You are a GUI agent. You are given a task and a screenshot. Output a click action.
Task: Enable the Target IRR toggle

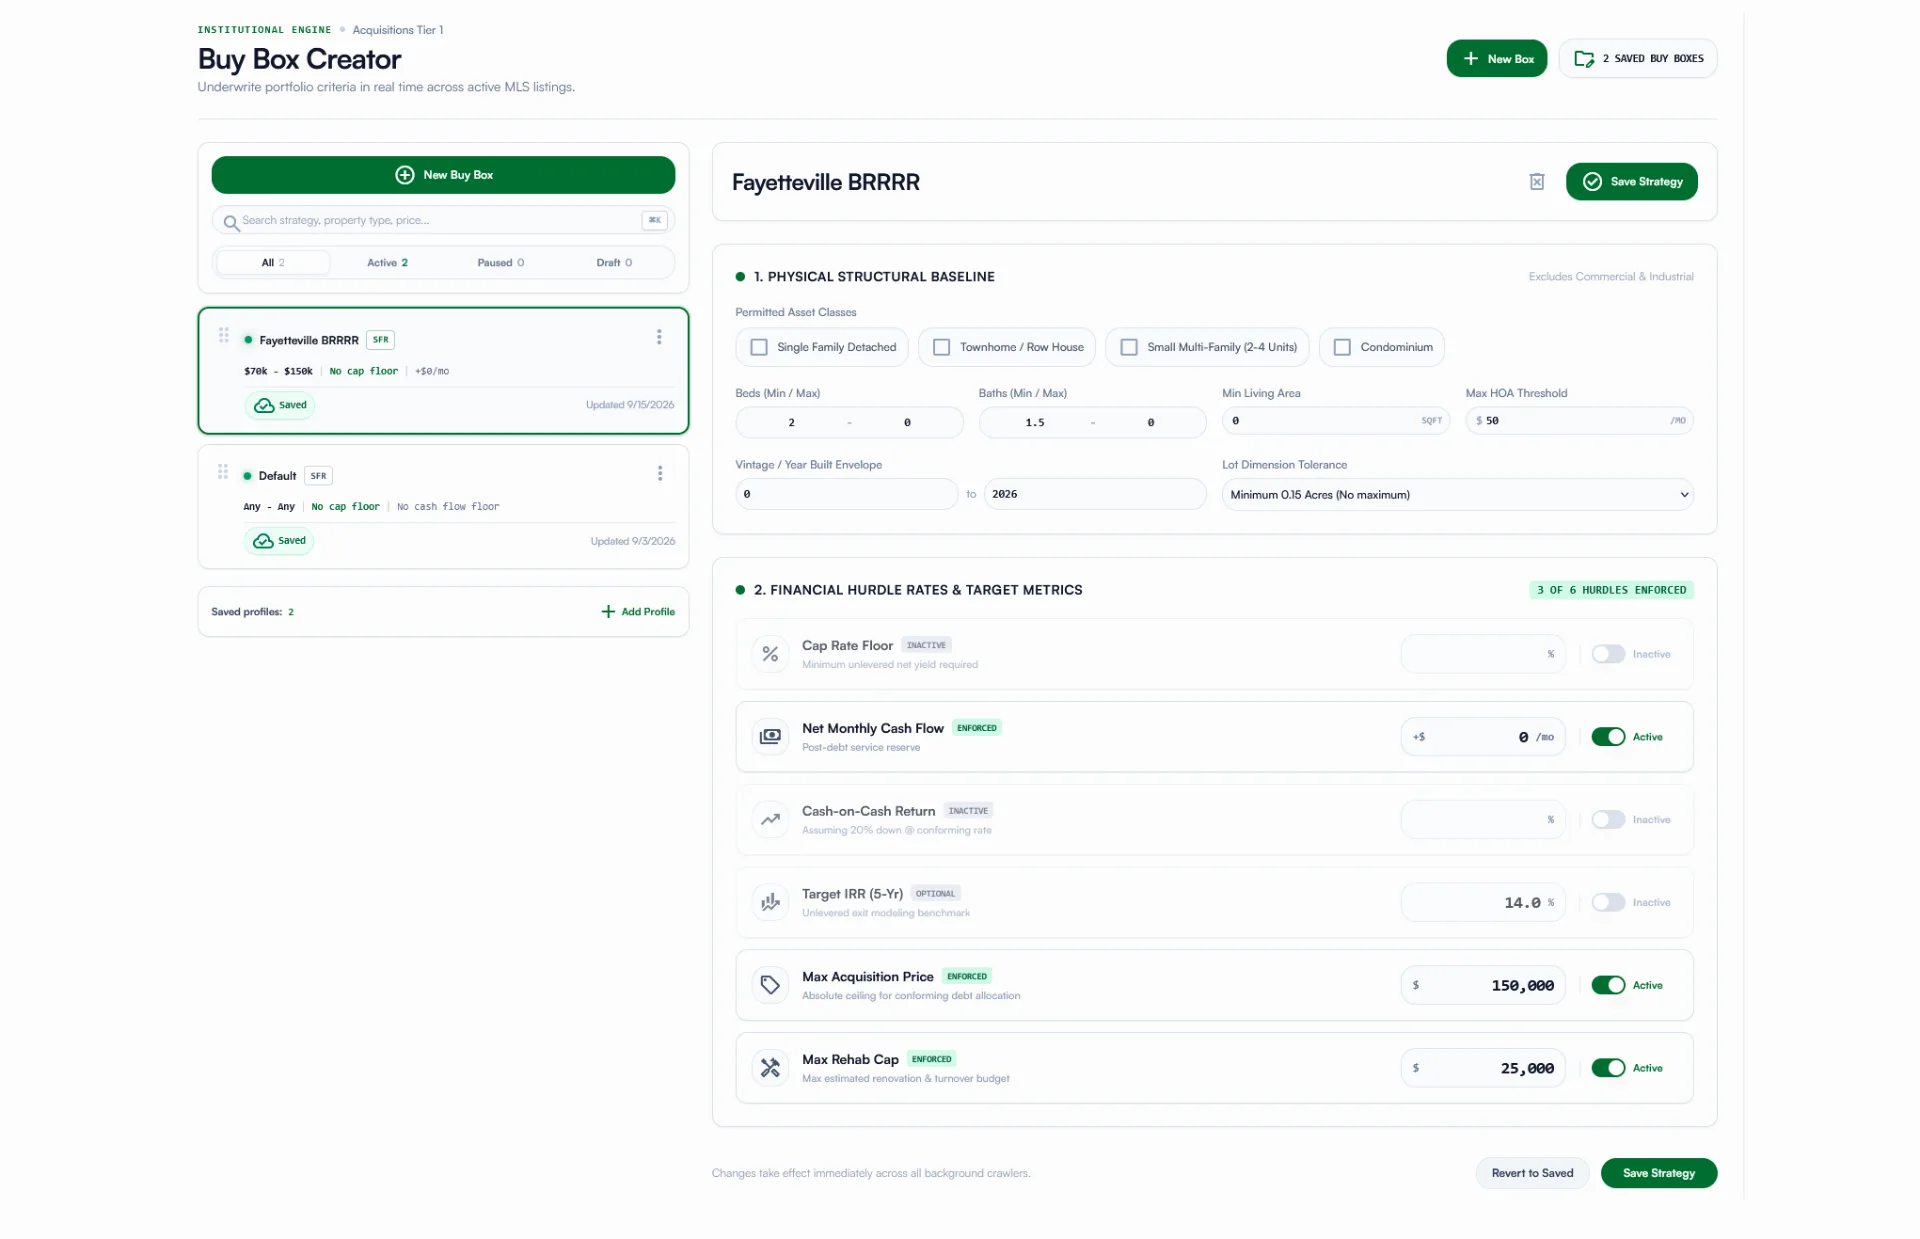tap(1608, 903)
